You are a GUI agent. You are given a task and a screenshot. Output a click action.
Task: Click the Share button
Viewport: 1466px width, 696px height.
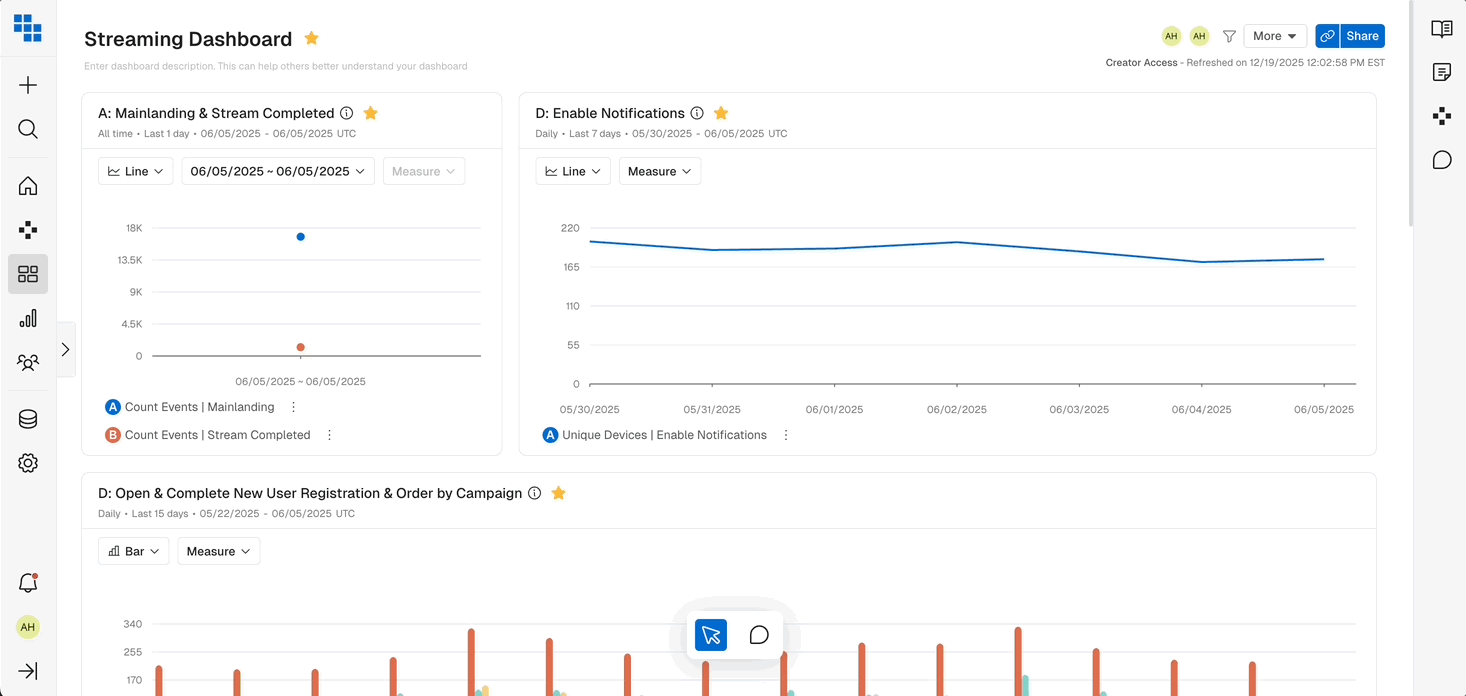[x=1362, y=36]
